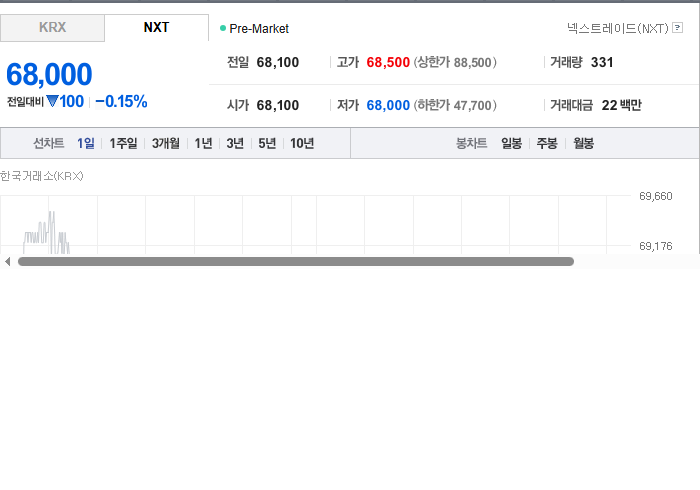Viewport: 700px width, 490px height.
Task: Click the 거래대금 value 22 백만
Action: (x=621, y=105)
